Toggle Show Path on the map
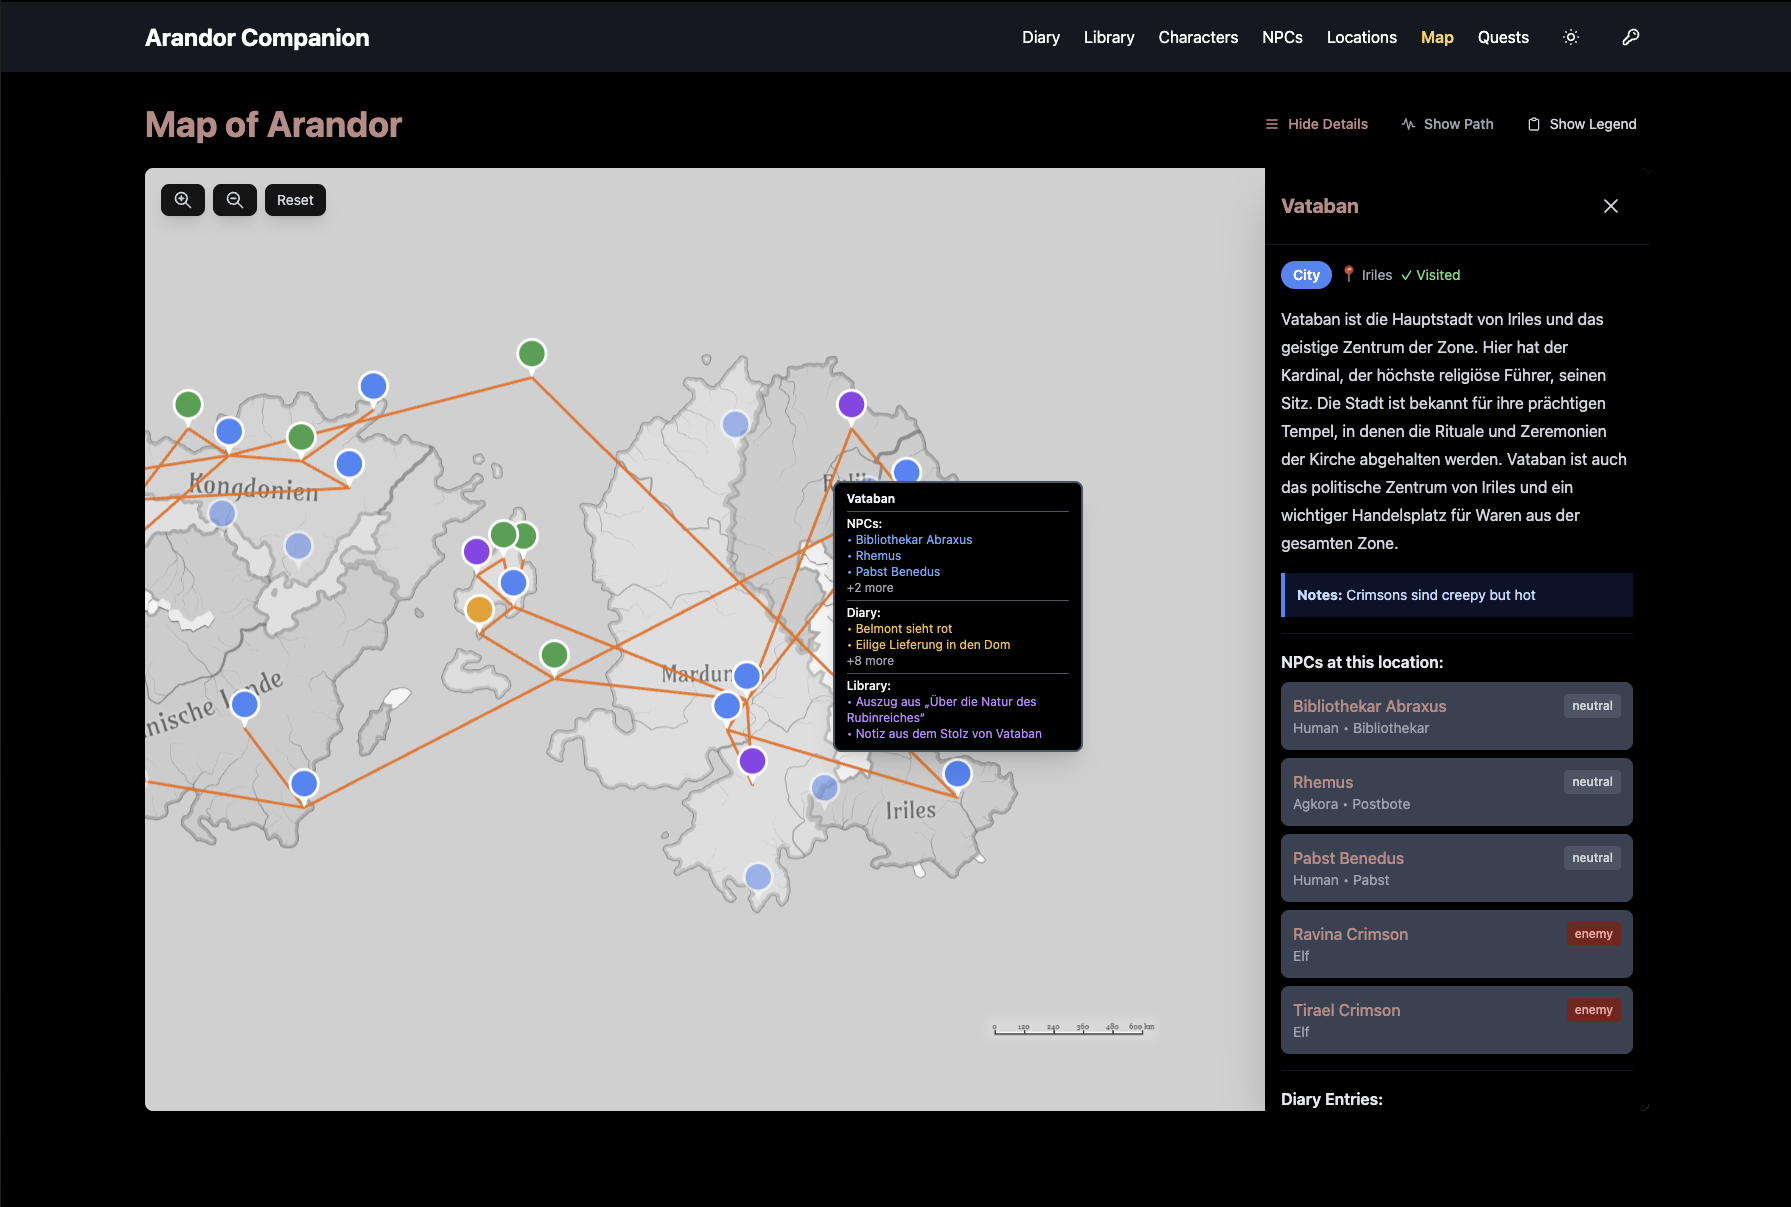Viewport: 1791px width, 1207px height. click(x=1447, y=124)
